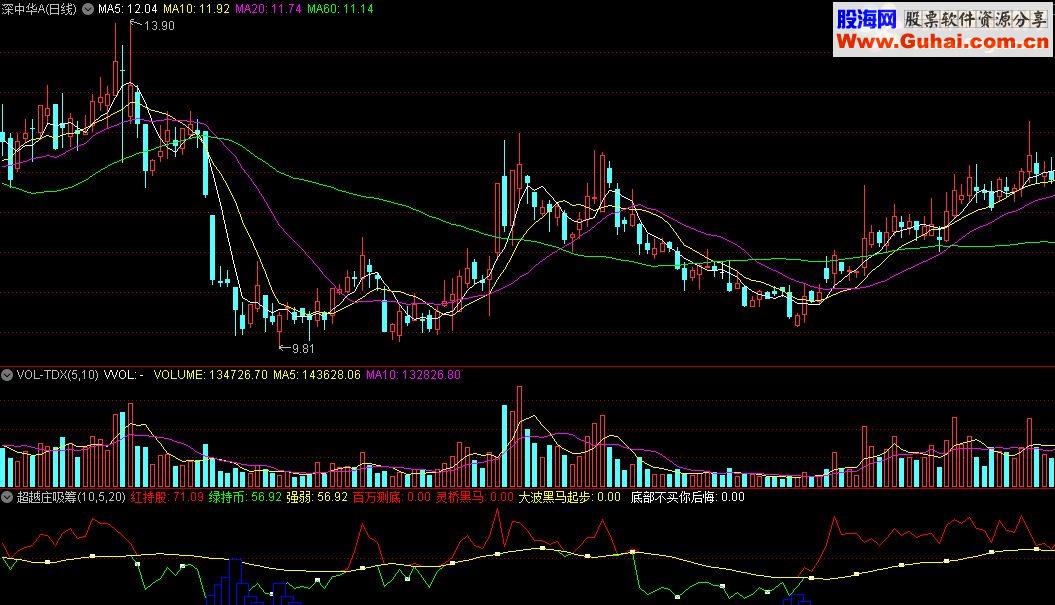This screenshot has width=1055, height=605.
Task: Click the 绿持币: 56.92 value
Action: tap(245, 497)
